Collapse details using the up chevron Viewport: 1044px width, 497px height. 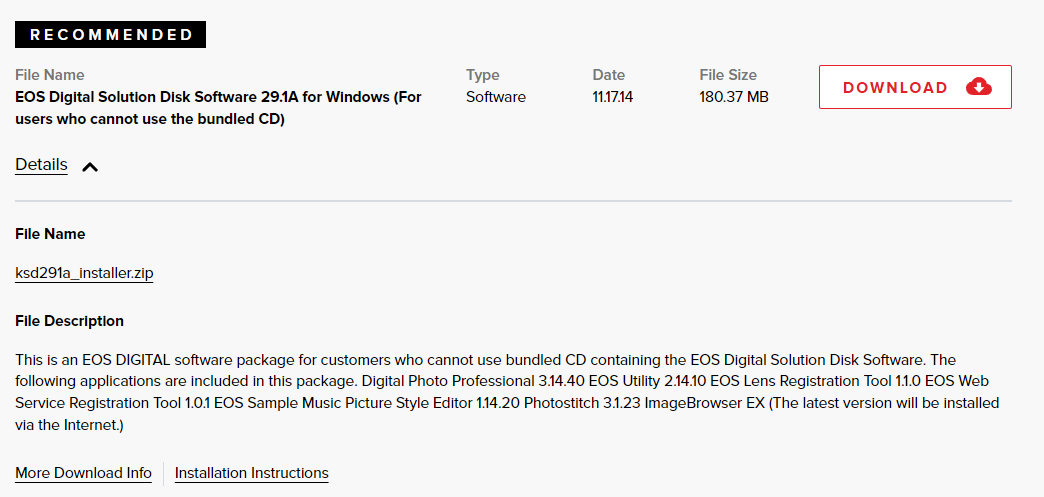(90, 167)
